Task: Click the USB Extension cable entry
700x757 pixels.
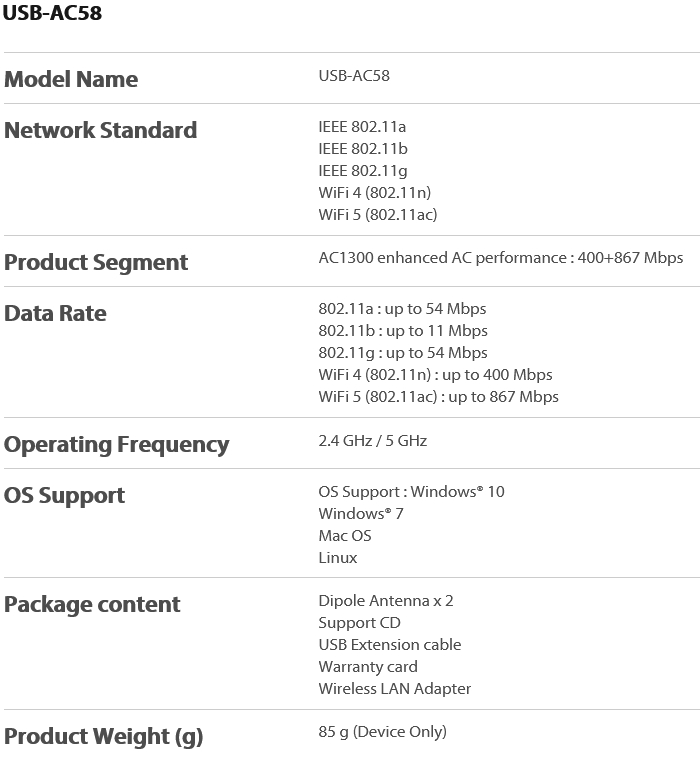Action: (x=390, y=645)
